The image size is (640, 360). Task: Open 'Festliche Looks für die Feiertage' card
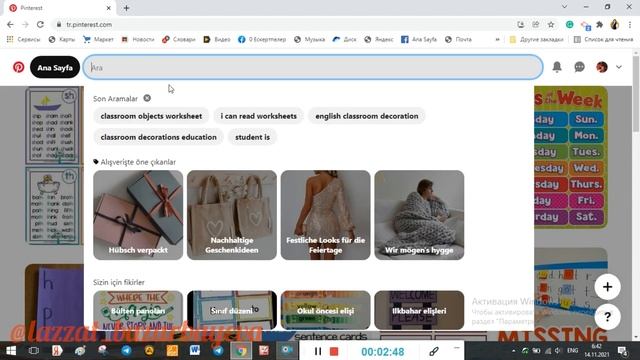tap(325, 215)
